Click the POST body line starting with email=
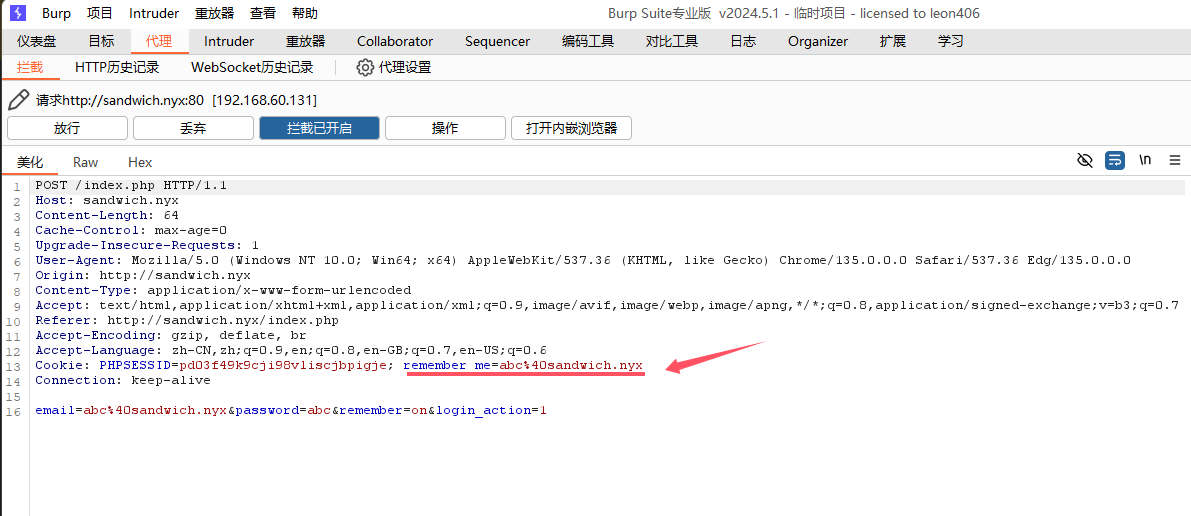The image size is (1191, 516). (x=290, y=411)
